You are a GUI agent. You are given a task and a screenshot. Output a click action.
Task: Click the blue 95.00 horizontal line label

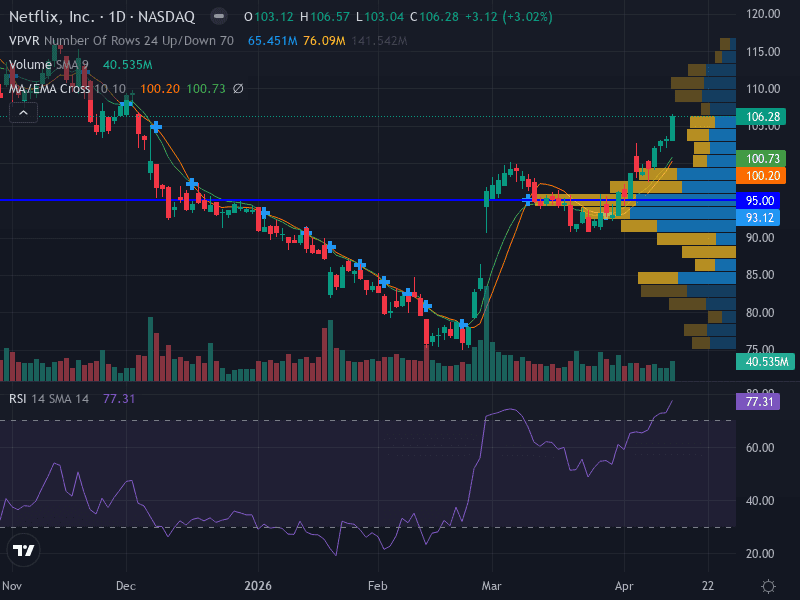(760, 201)
